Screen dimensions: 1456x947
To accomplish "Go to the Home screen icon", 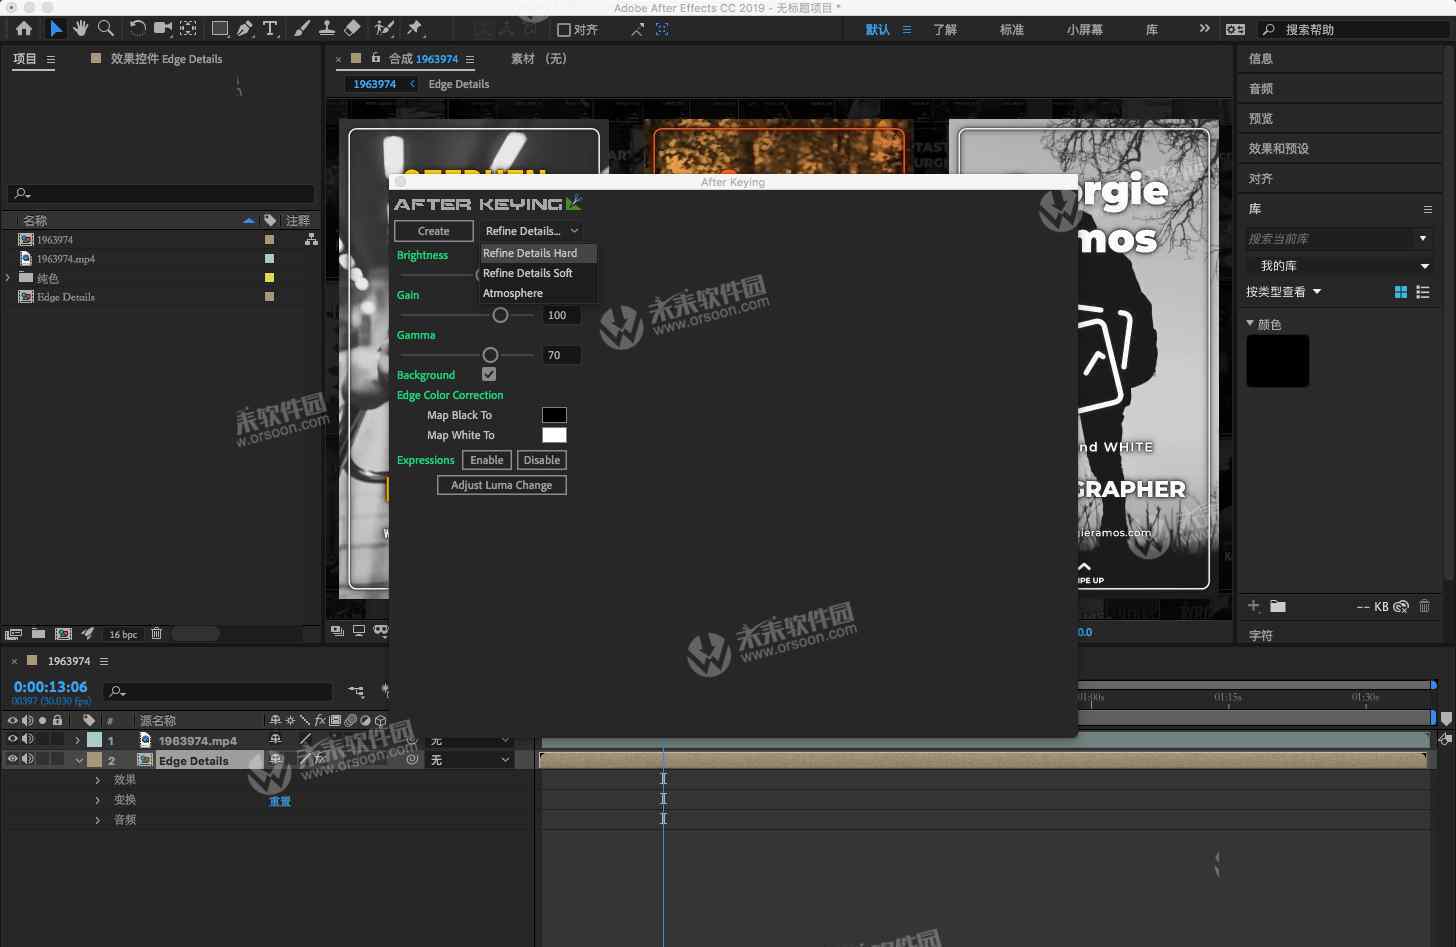I will (x=24, y=29).
